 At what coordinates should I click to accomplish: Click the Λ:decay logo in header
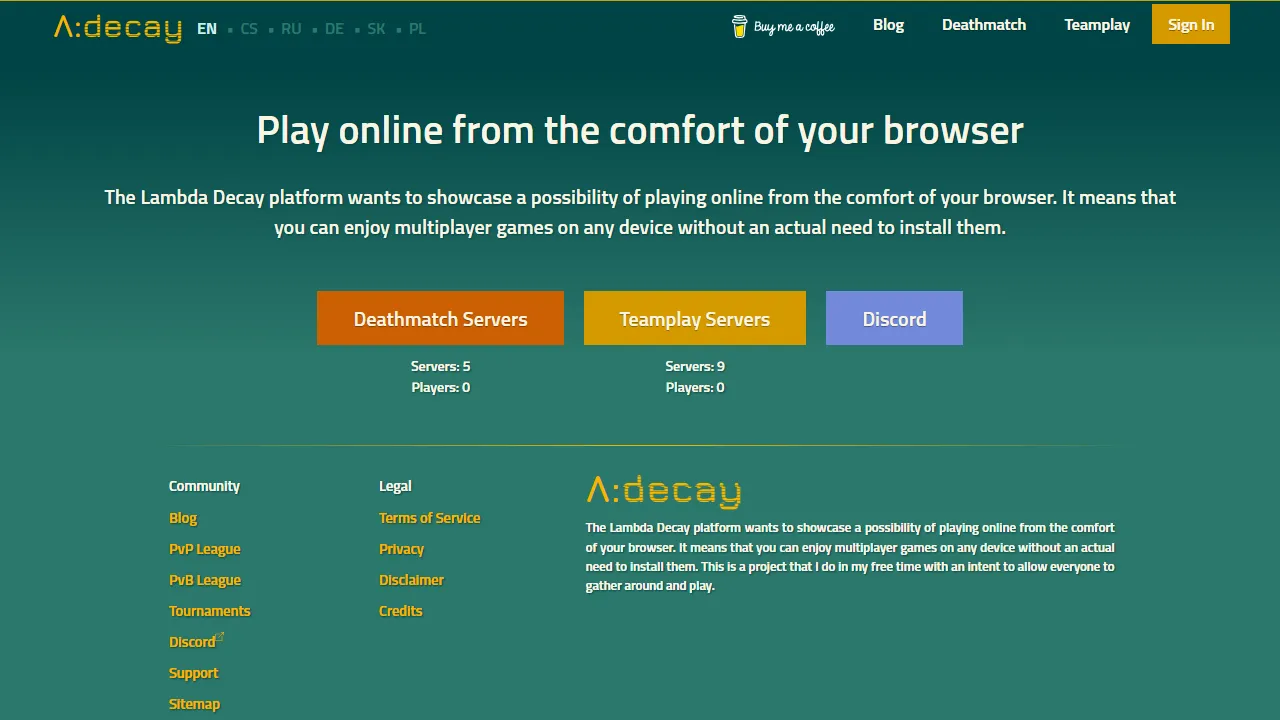point(116,28)
